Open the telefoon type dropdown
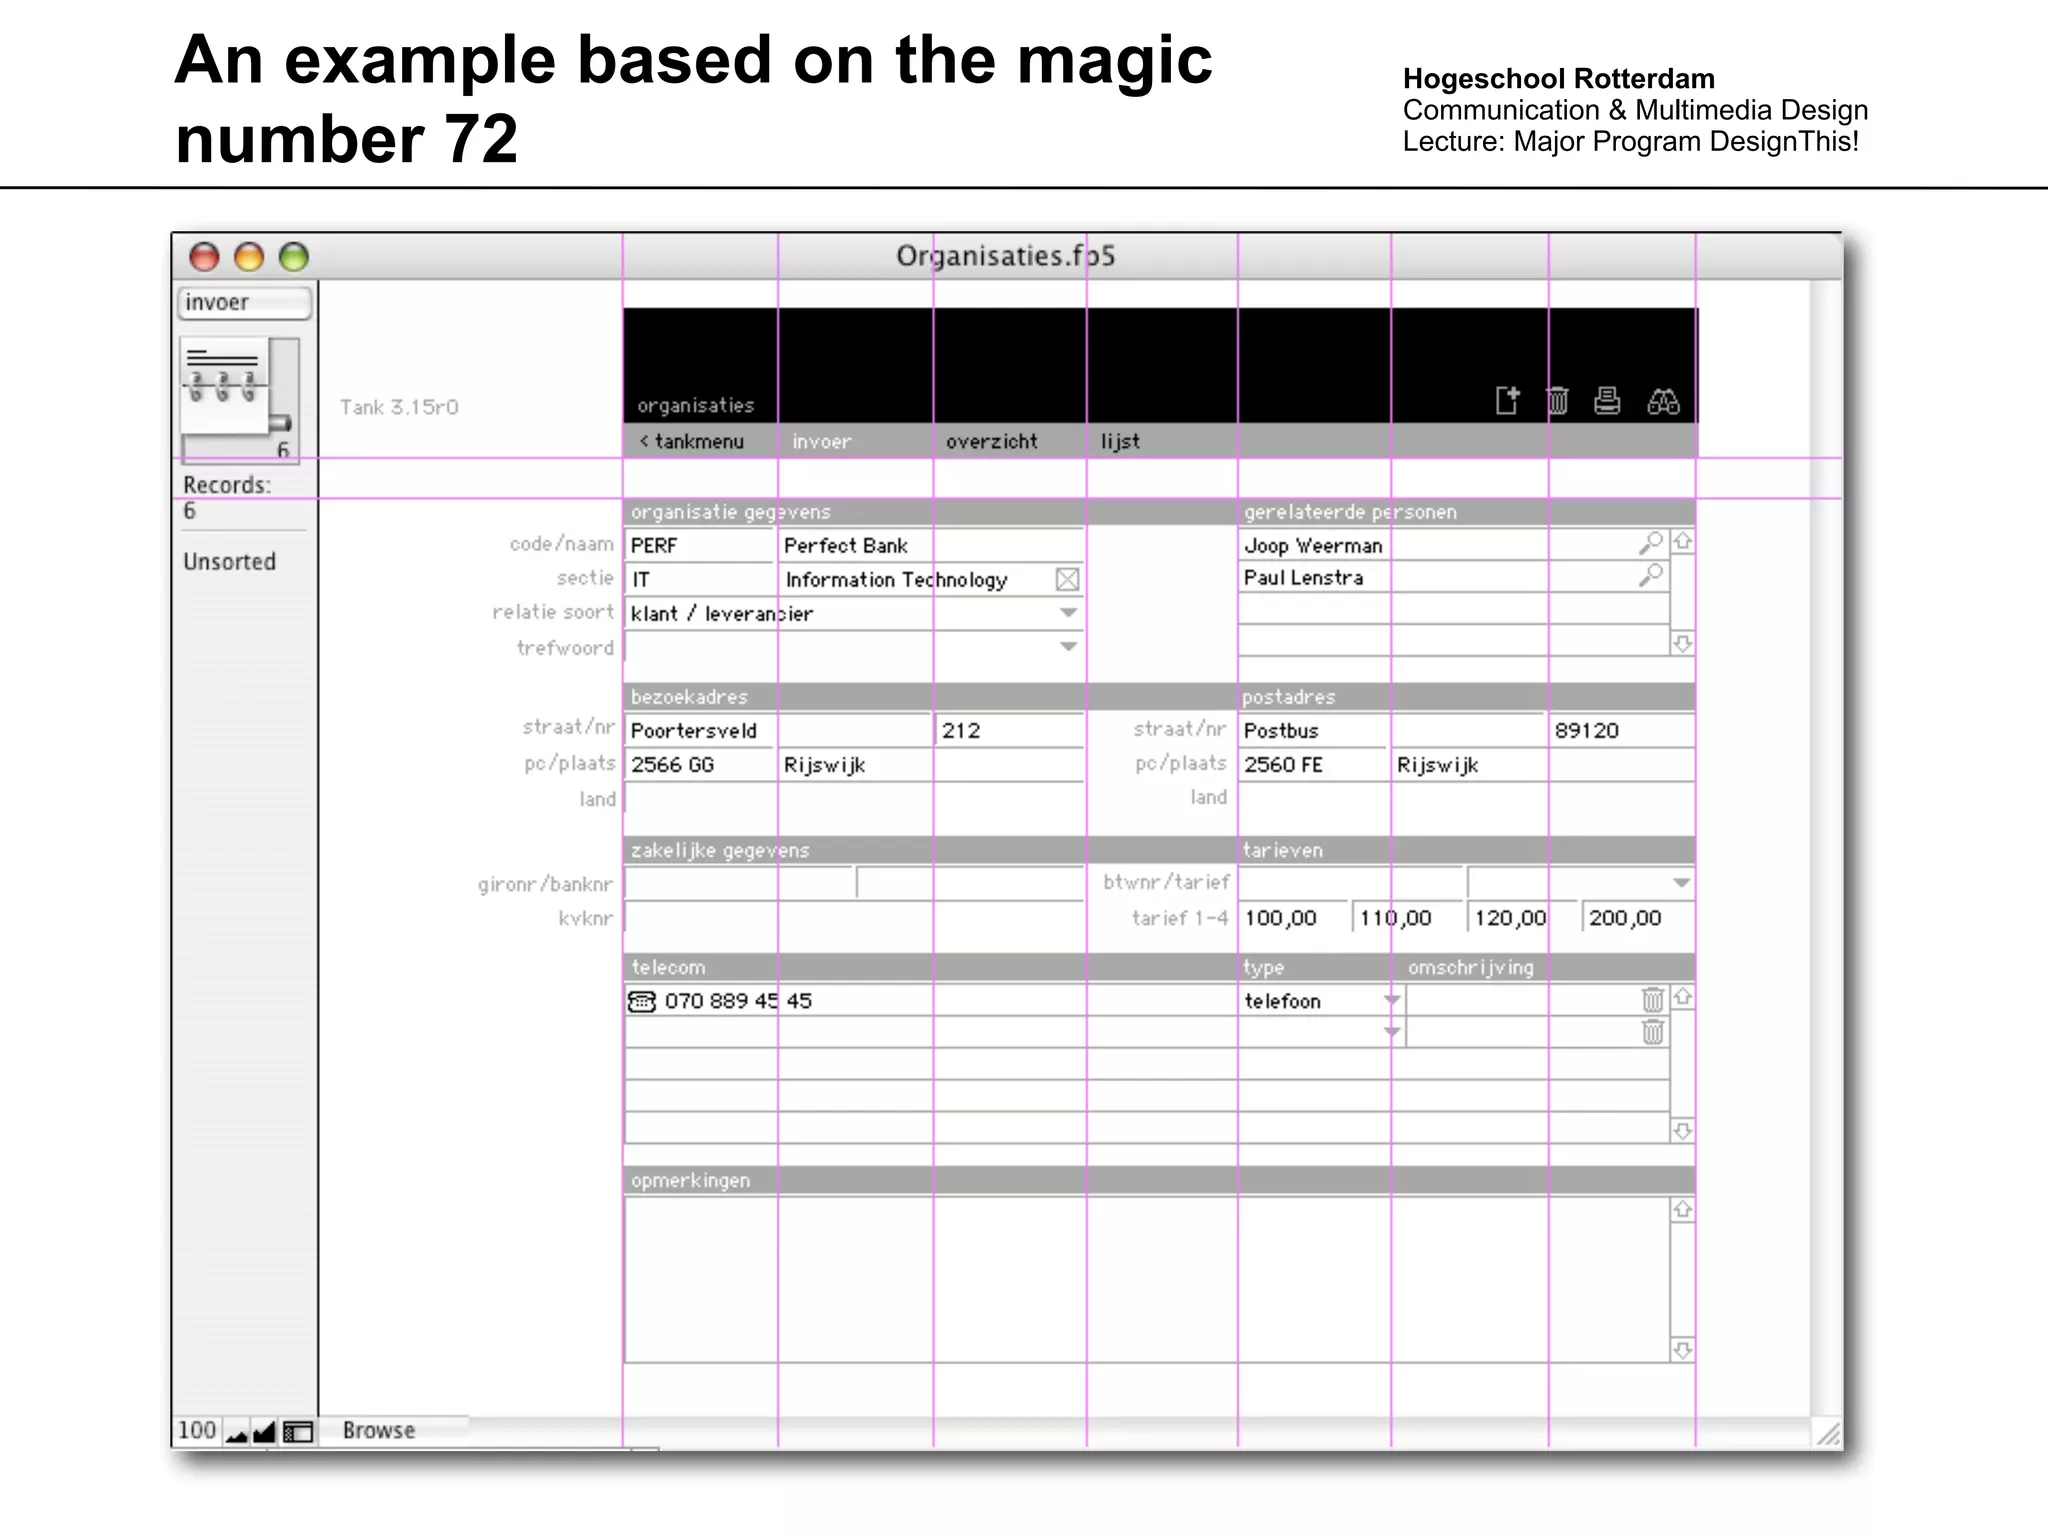 coord(1391,999)
